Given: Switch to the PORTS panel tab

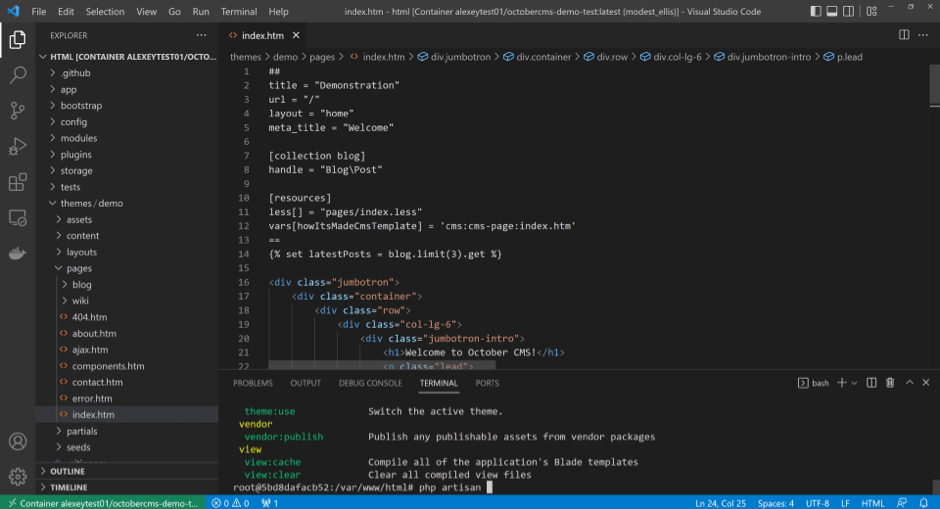Looking at the screenshot, I should pyautogui.click(x=487, y=383).
